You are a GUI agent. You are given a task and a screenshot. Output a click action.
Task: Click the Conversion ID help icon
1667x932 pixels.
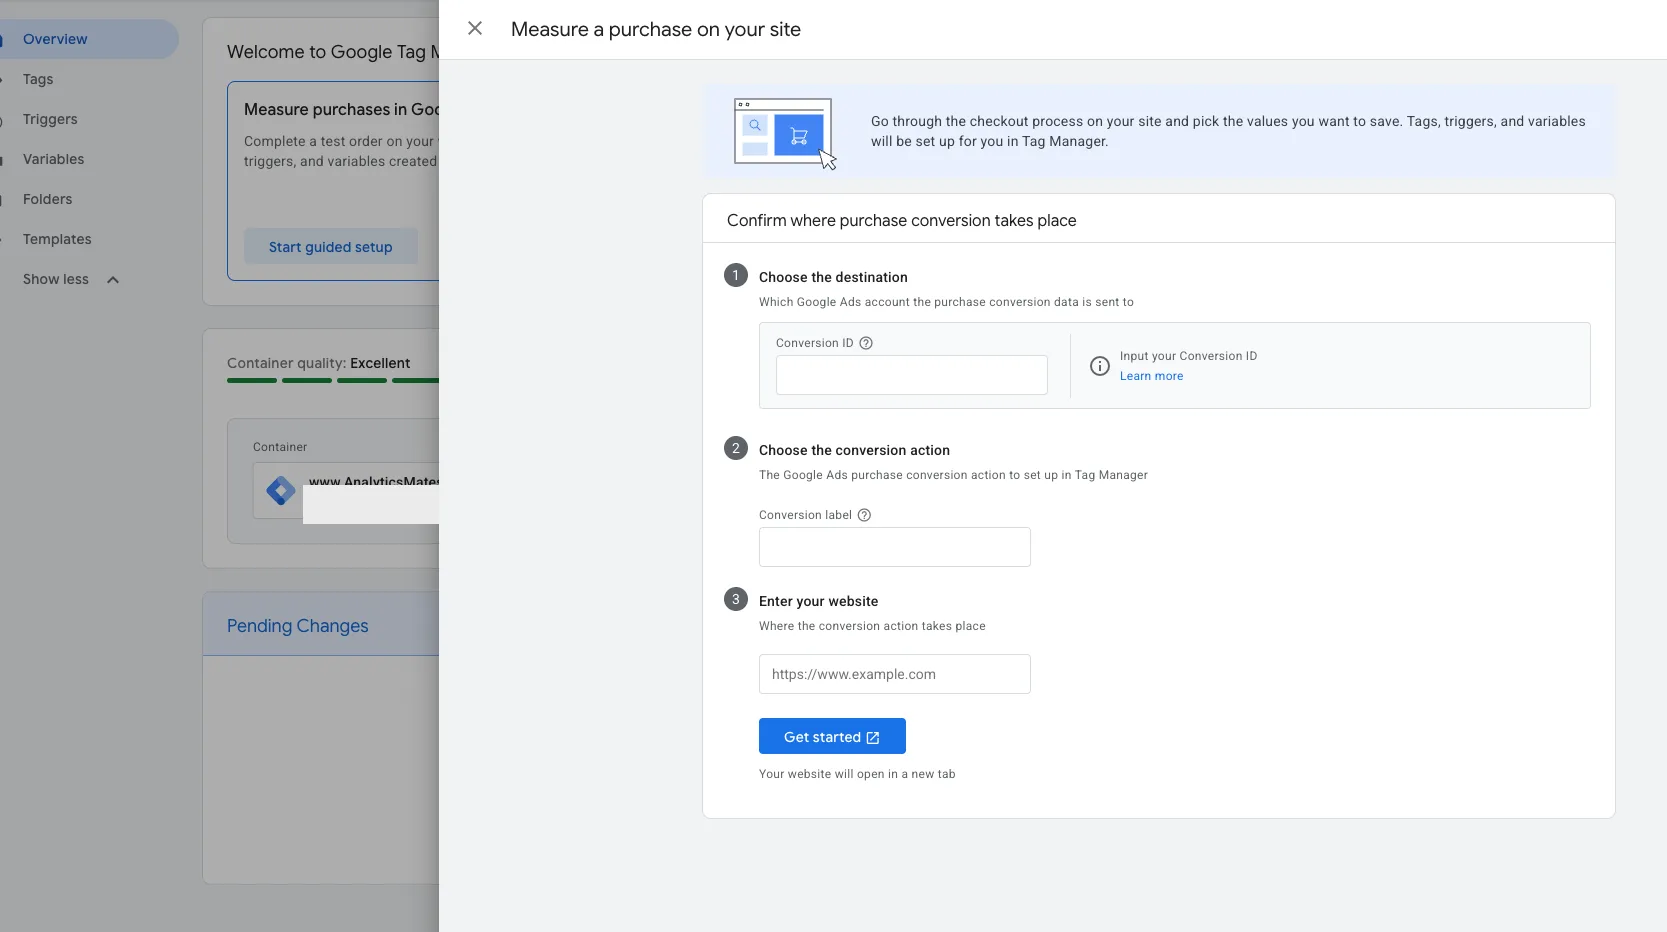click(866, 343)
